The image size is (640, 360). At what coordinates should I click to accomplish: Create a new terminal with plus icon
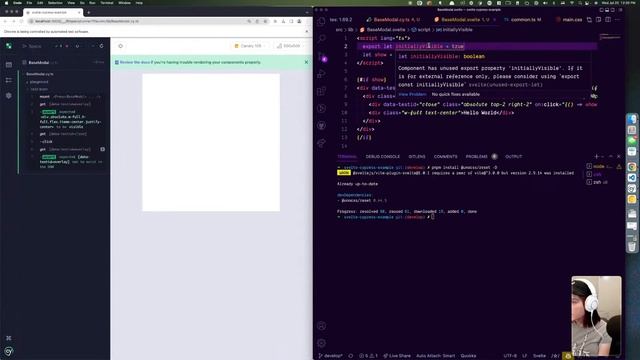tap(596, 157)
